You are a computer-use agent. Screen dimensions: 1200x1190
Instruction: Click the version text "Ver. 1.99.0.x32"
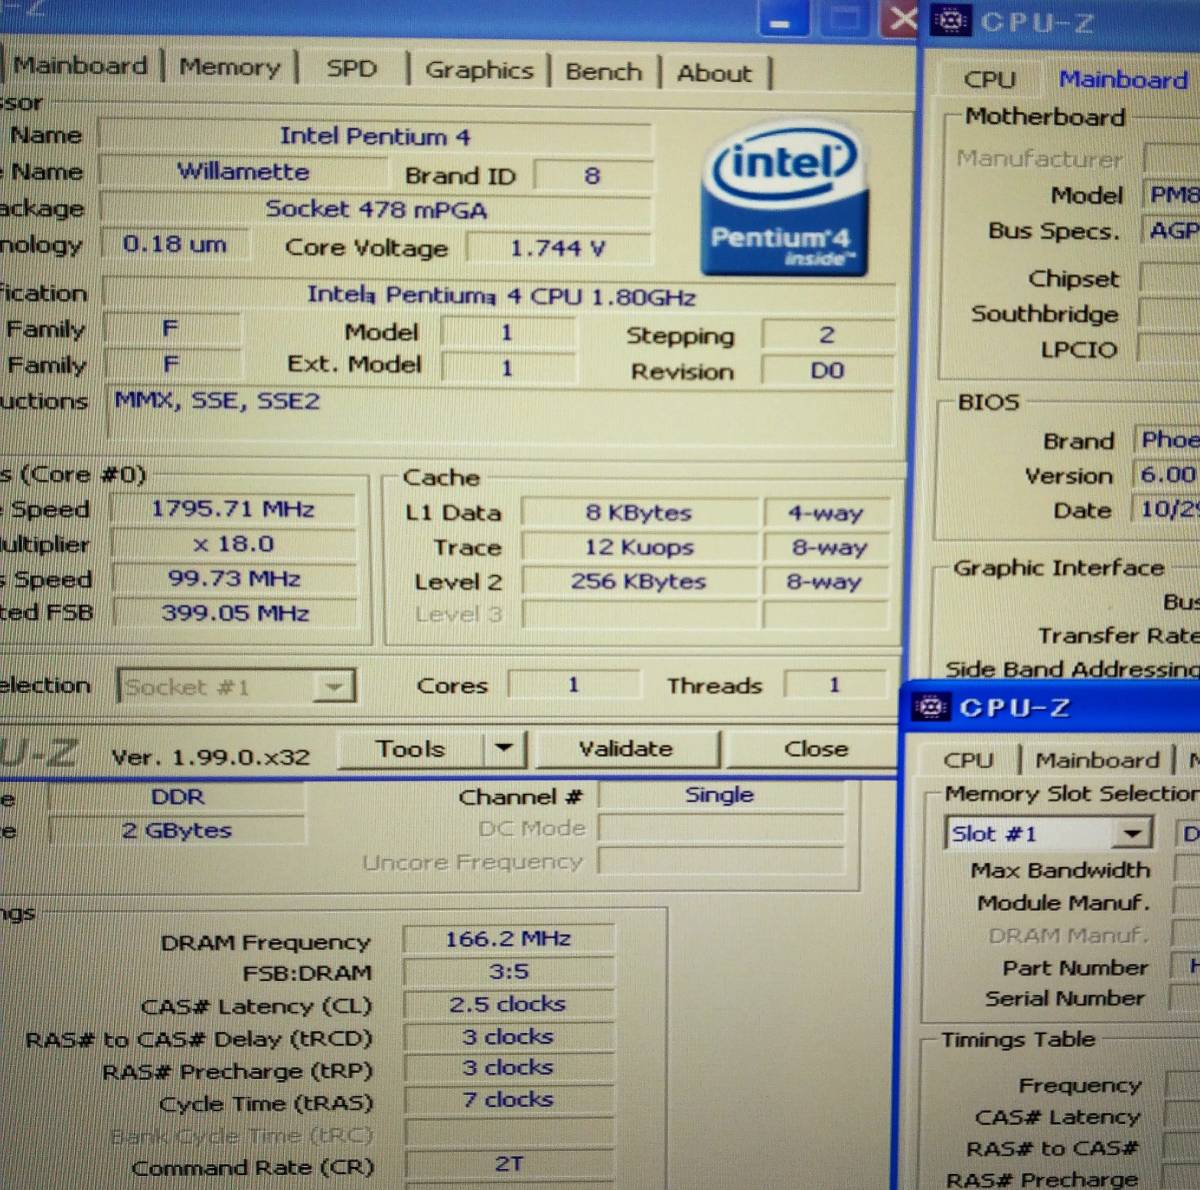pyautogui.click(x=210, y=758)
